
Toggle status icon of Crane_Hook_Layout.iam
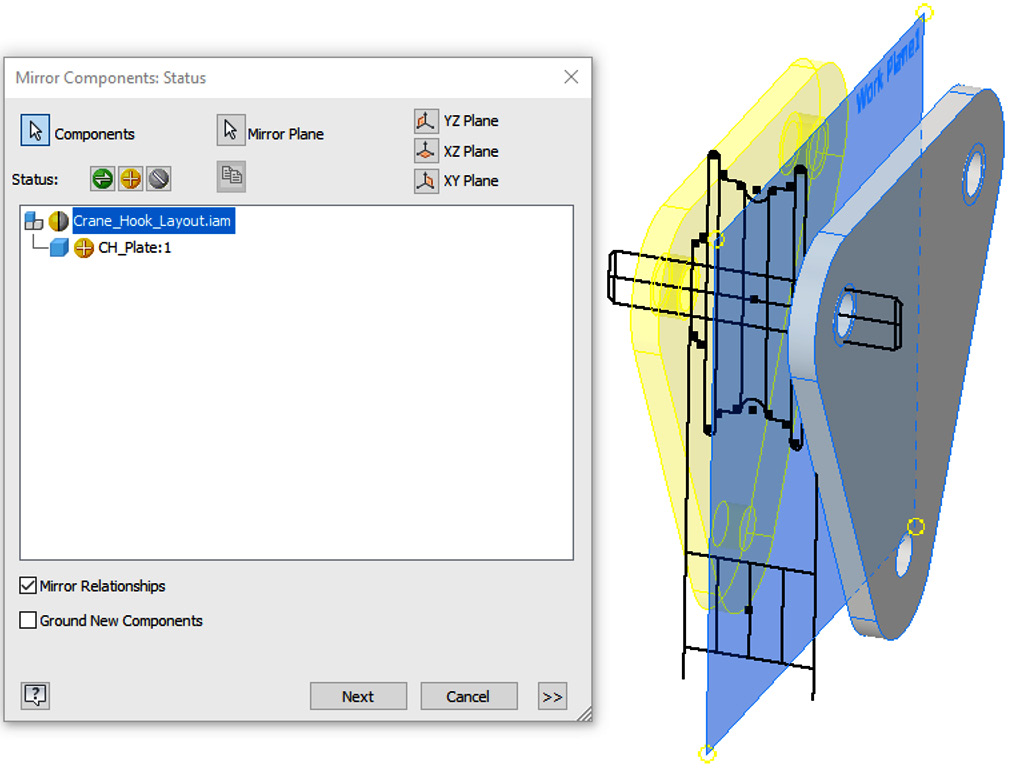tap(59, 221)
